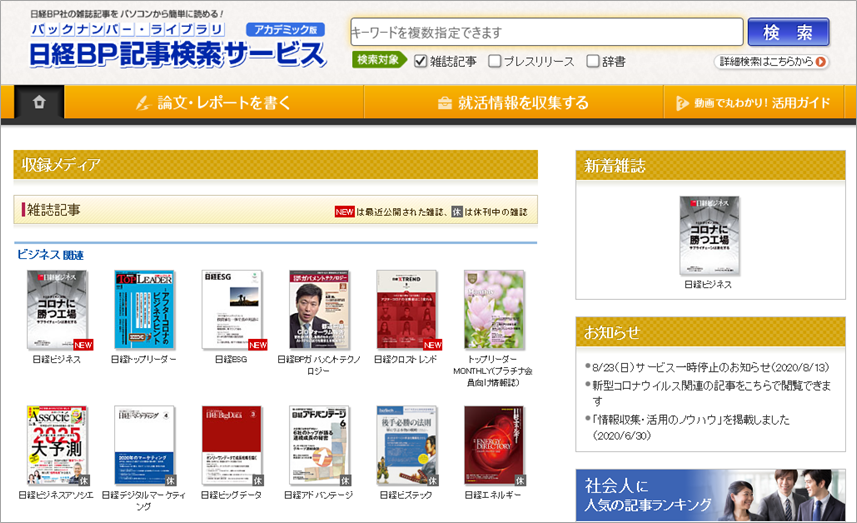
Task: Click the 検索 search button
Action: 788,32
